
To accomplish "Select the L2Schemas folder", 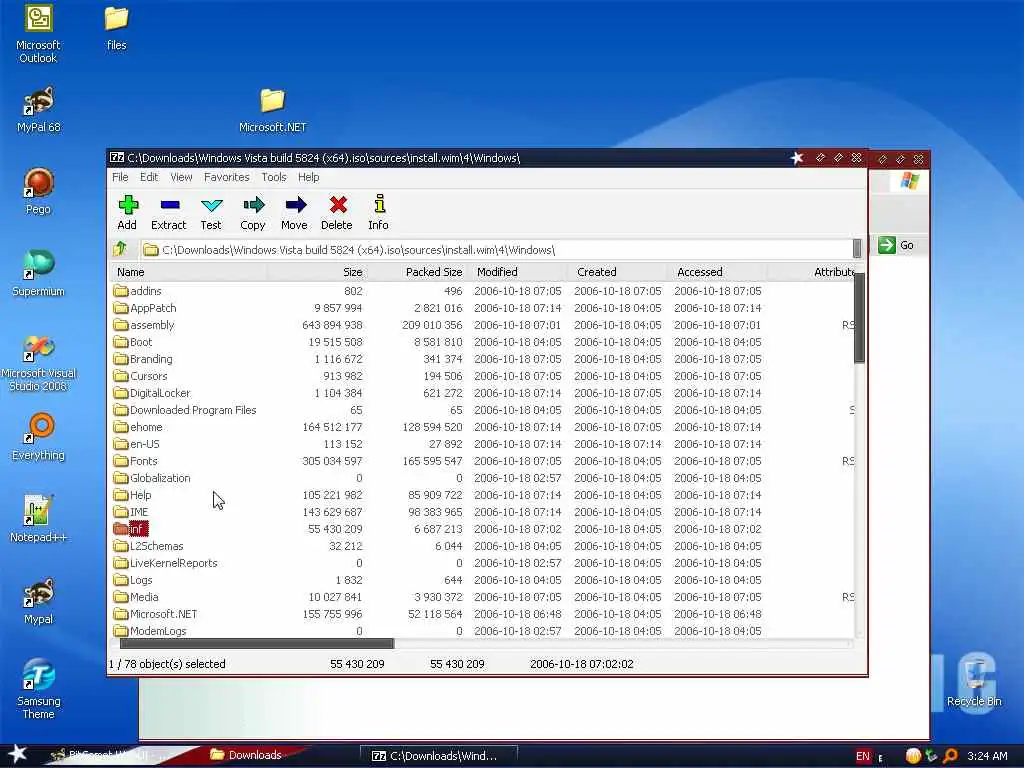I will 148,545.
